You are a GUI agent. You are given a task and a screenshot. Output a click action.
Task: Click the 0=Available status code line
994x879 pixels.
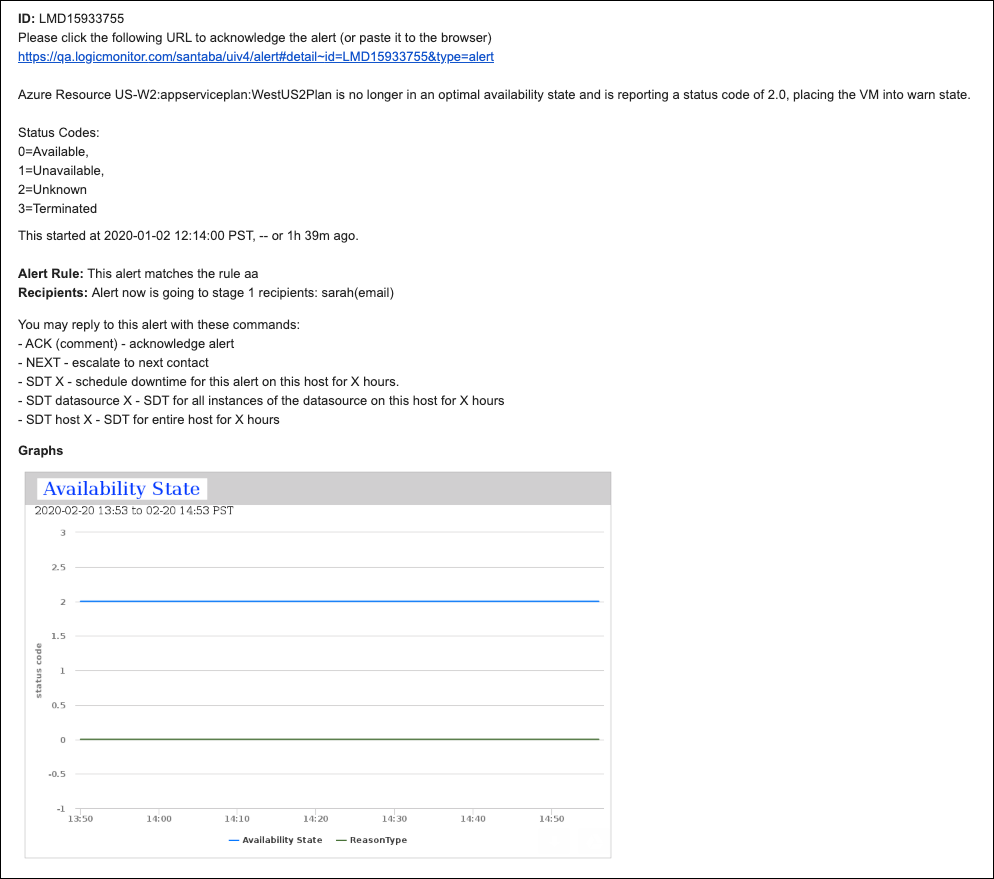coord(53,152)
